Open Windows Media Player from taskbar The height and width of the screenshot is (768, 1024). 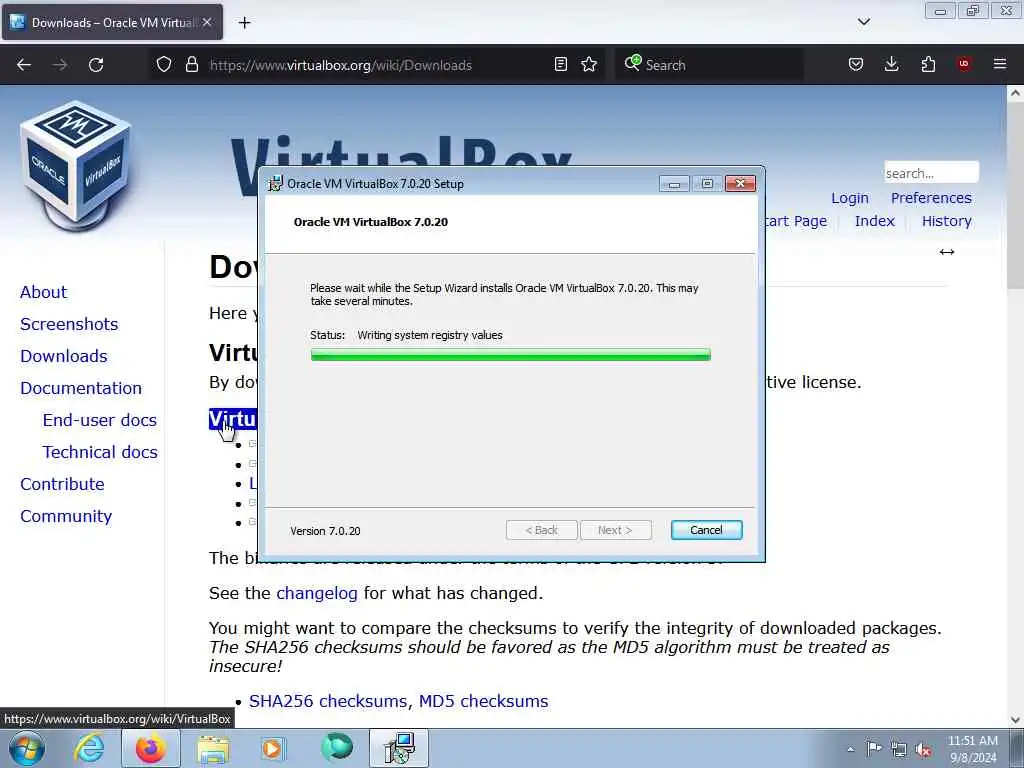pyautogui.click(x=273, y=748)
